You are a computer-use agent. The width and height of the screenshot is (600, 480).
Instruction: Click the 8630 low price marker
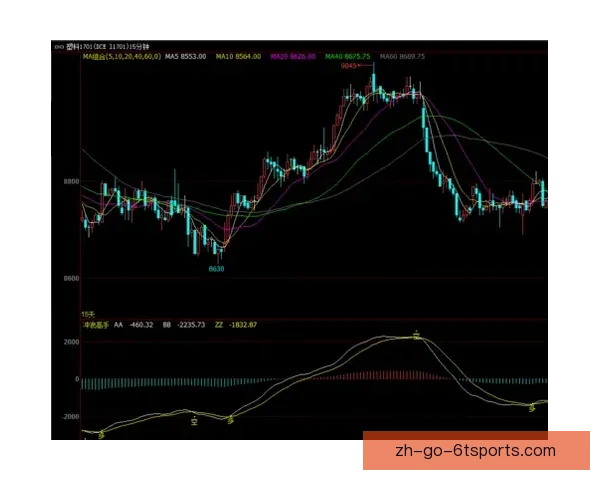point(216,269)
